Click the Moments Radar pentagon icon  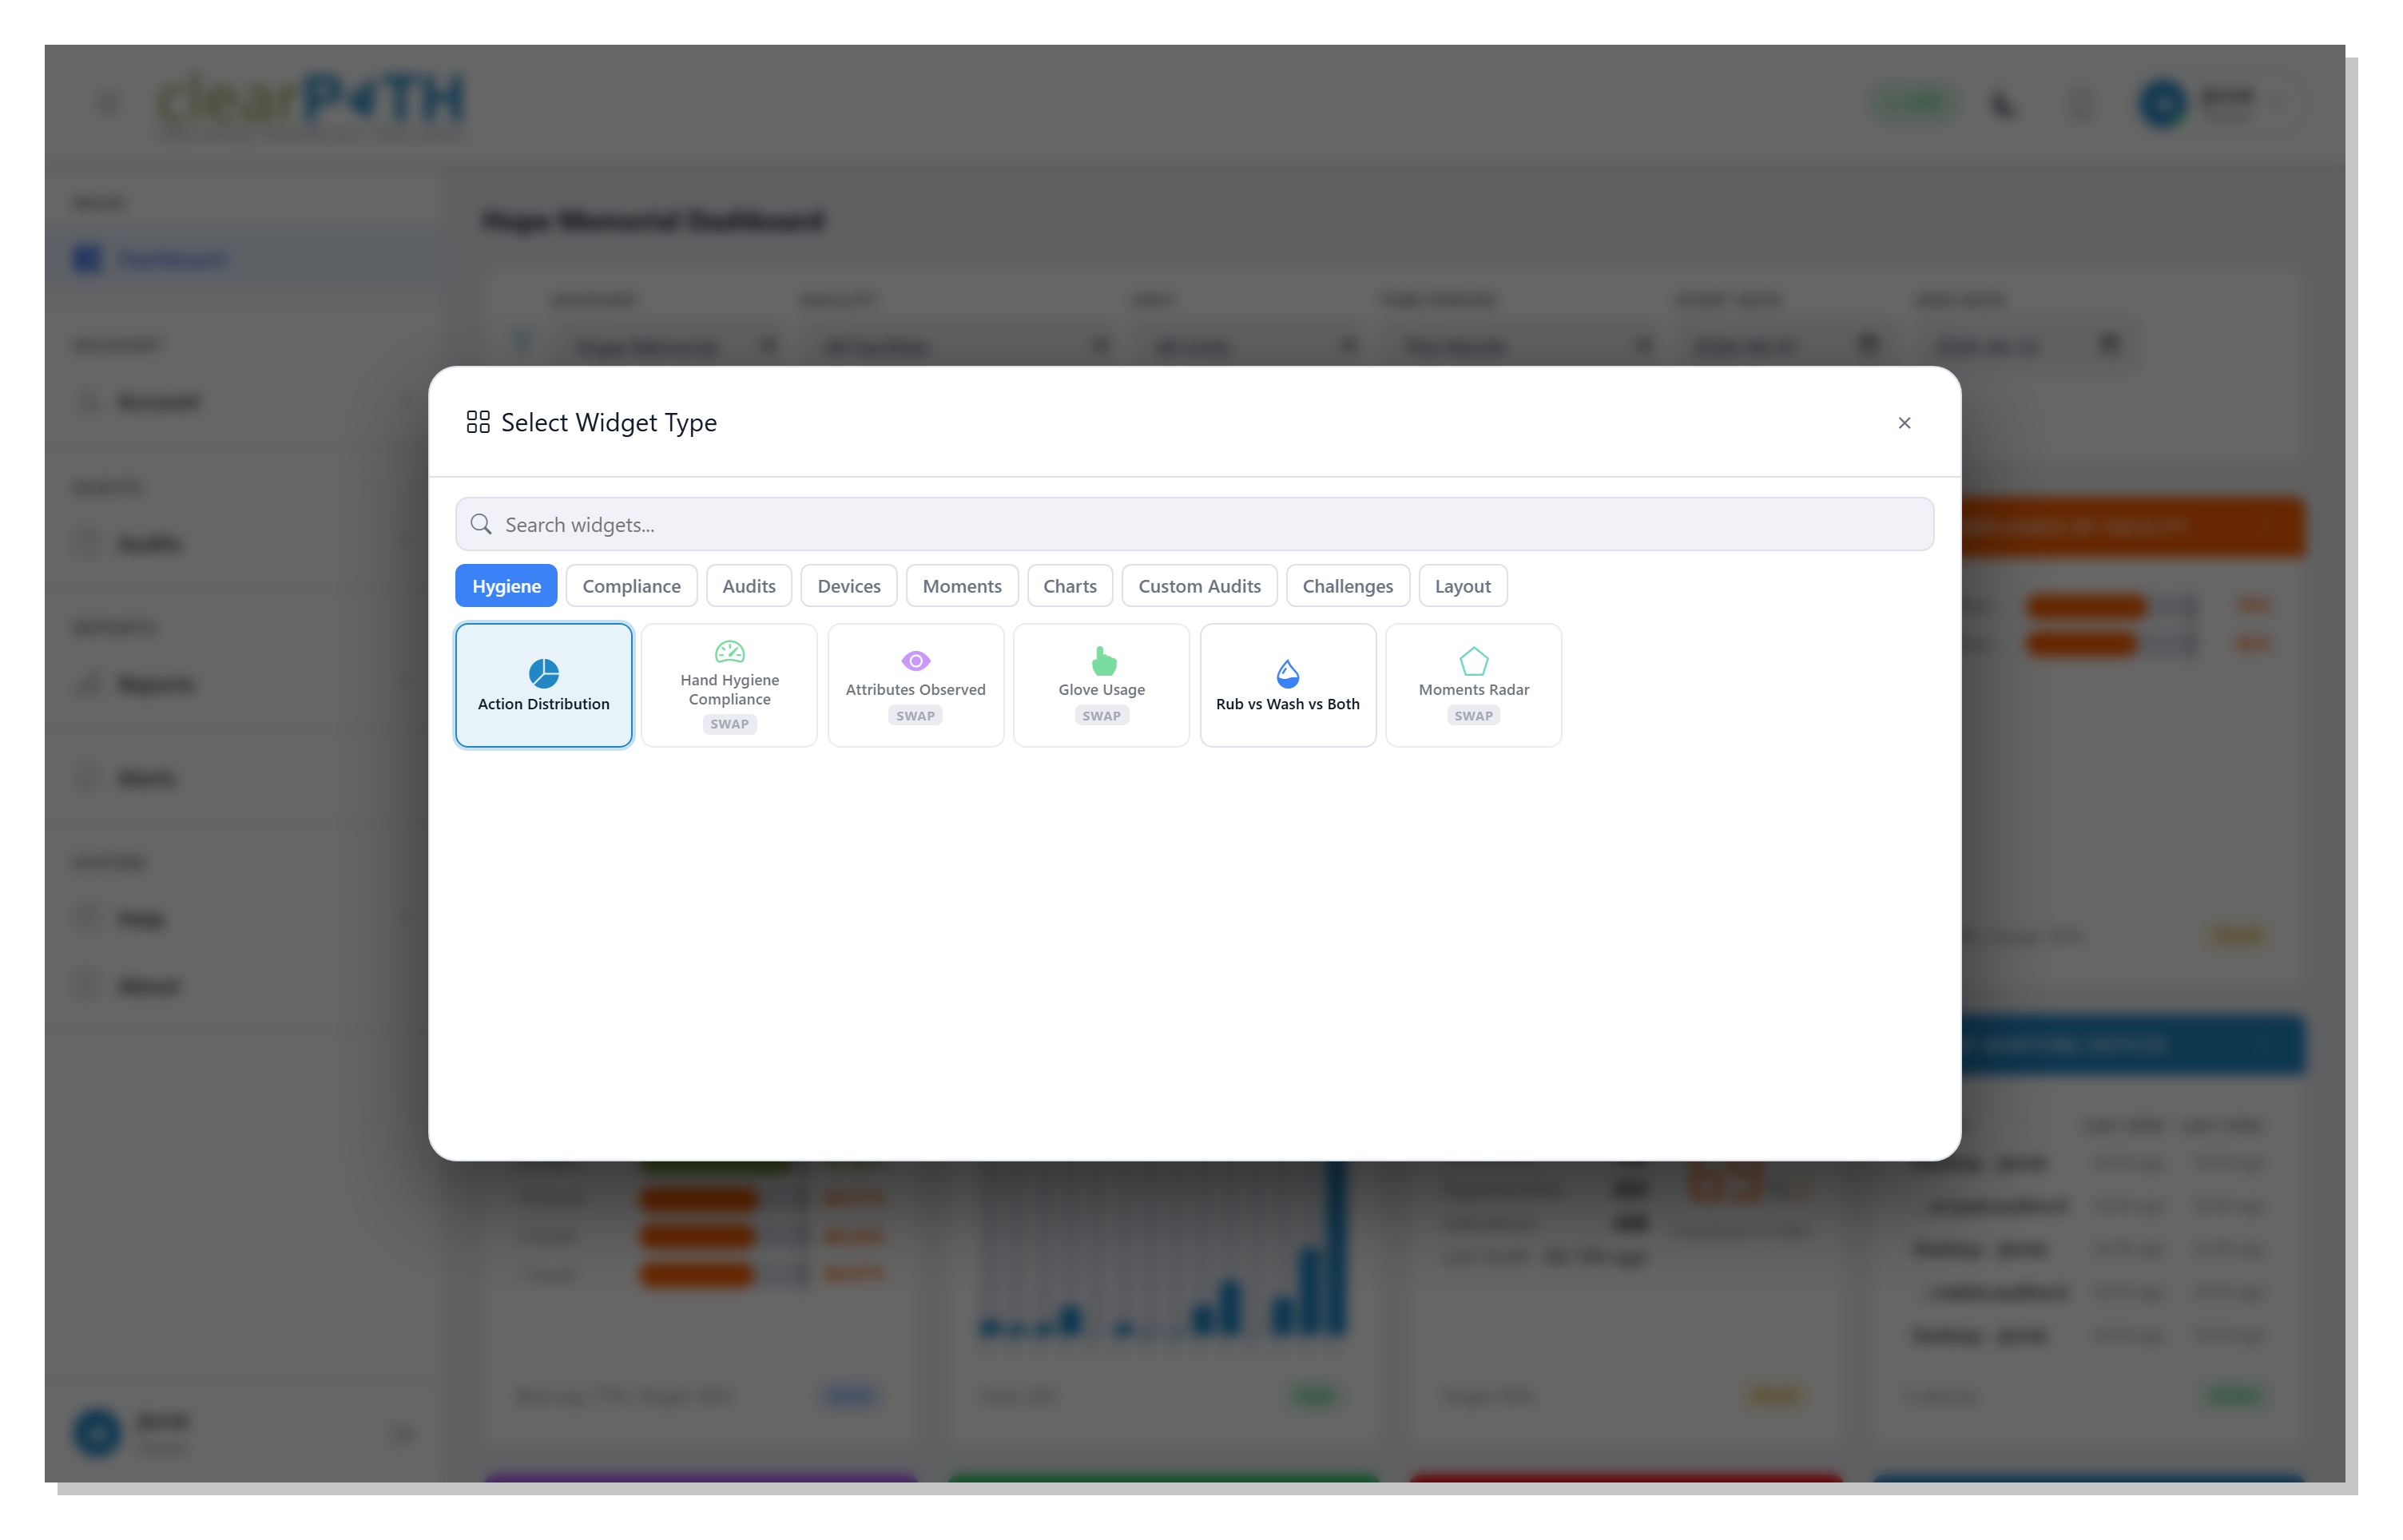(1473, 661)
